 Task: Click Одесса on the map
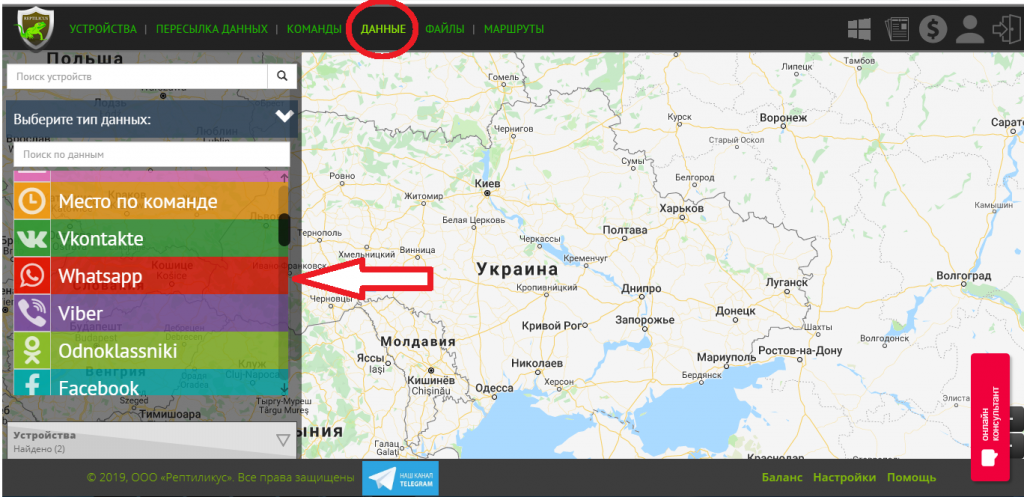494,389
